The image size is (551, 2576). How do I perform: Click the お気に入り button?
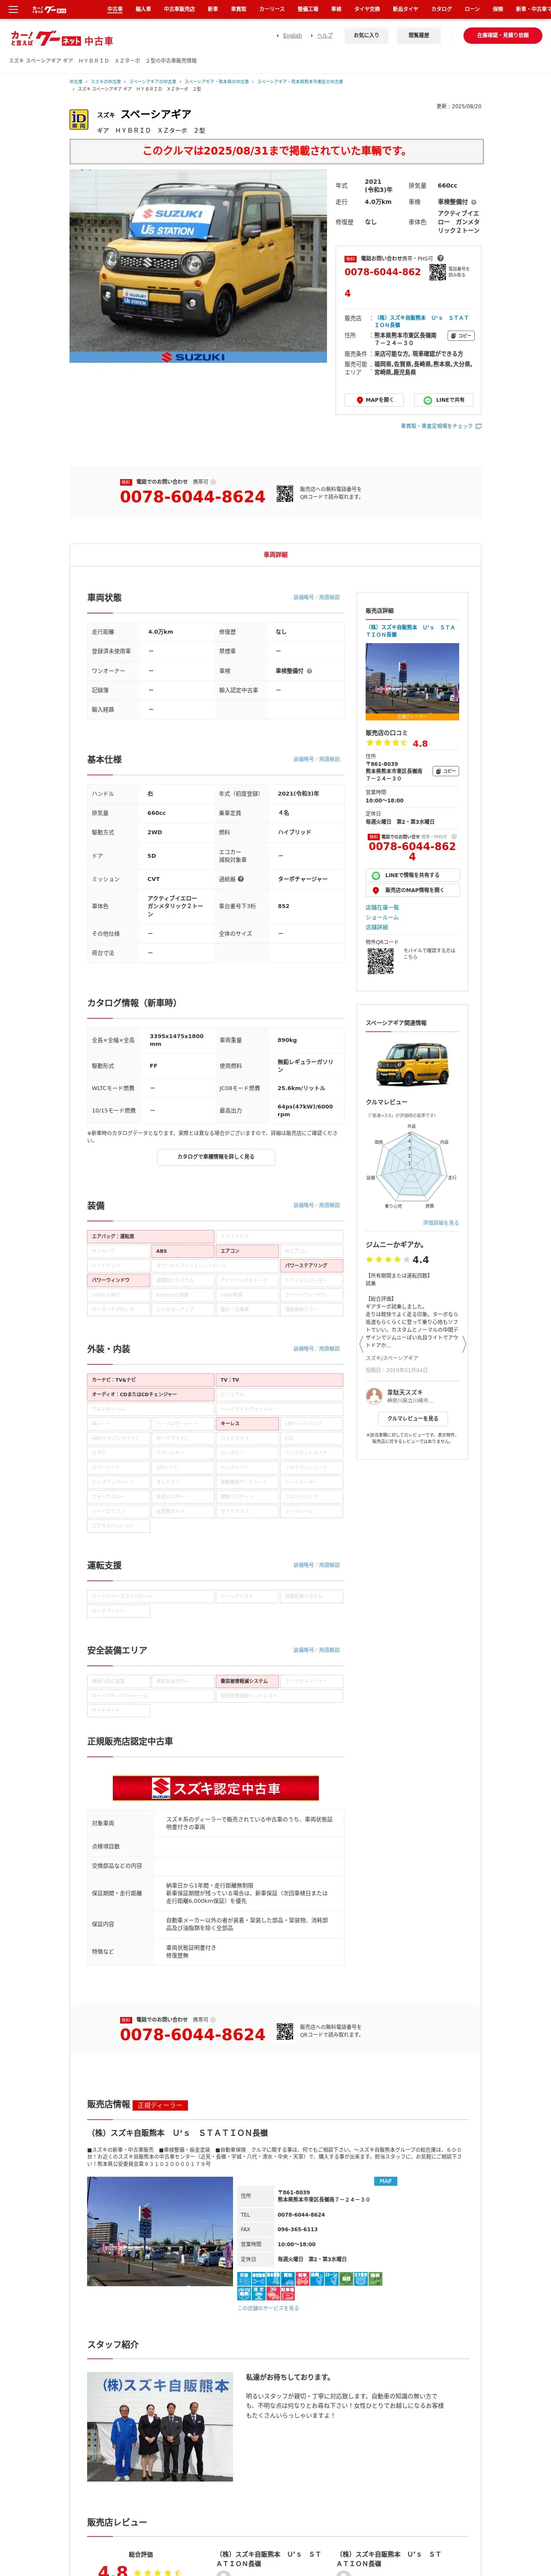366,35
